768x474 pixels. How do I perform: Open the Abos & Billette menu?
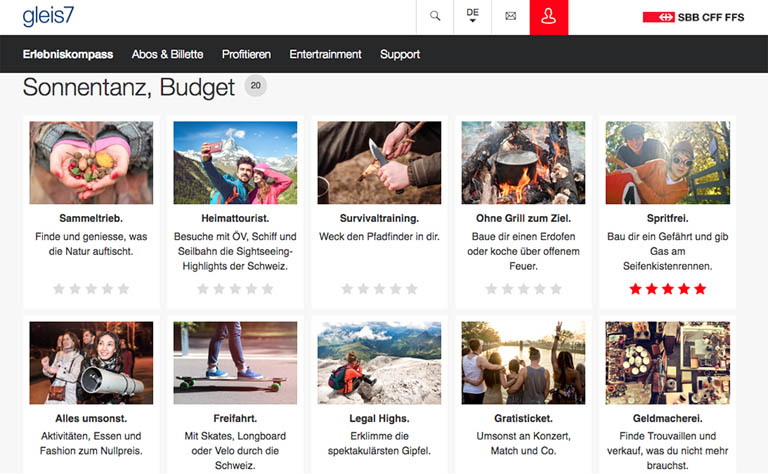[x=167, y=54]
